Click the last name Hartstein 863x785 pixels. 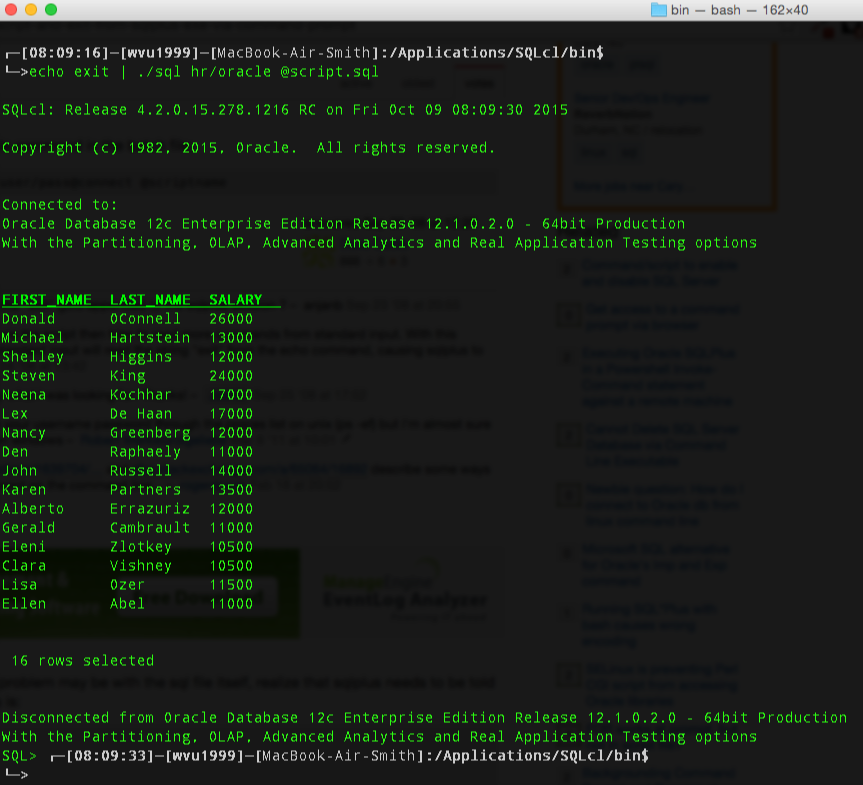point(150,338)
